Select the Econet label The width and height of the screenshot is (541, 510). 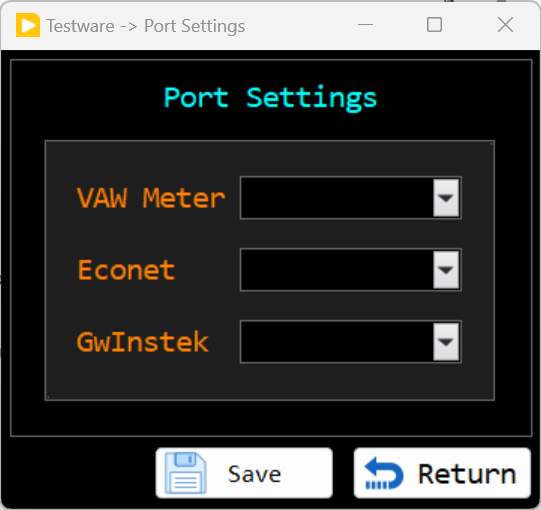pos(126,270)
